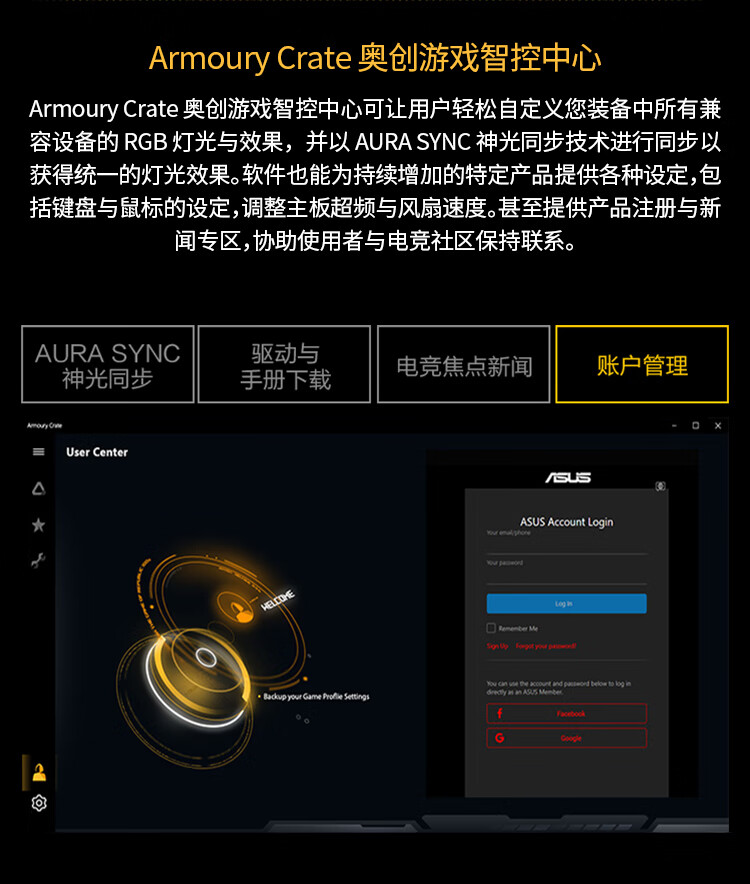
Task: Click the Facebook logo icon
Action: pyautogui.click(x=500, y=713)
